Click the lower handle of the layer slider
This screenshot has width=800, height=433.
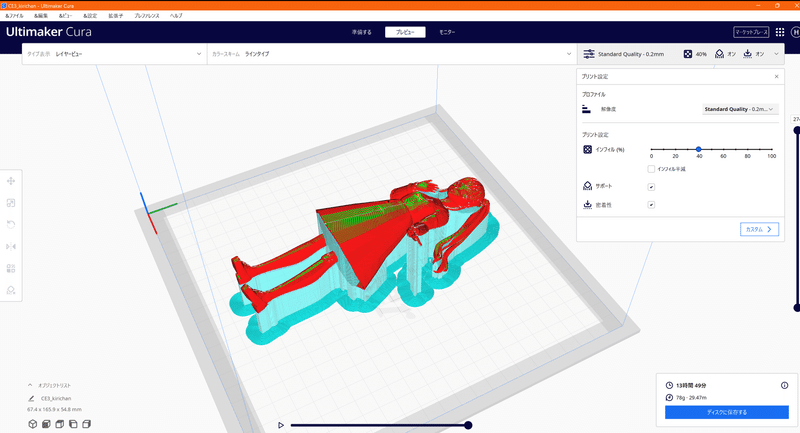coord(796,308)
